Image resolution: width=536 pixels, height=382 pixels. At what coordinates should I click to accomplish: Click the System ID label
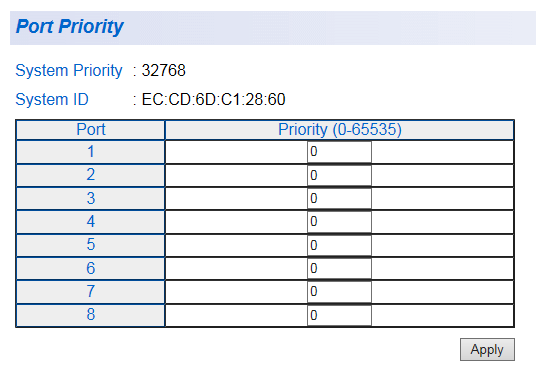coord(52,100)
